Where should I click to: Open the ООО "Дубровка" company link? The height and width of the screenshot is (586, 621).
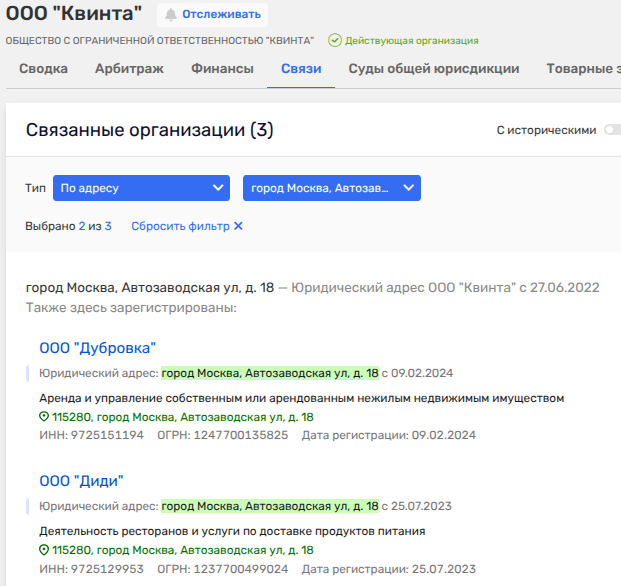(x=98, y=348)
